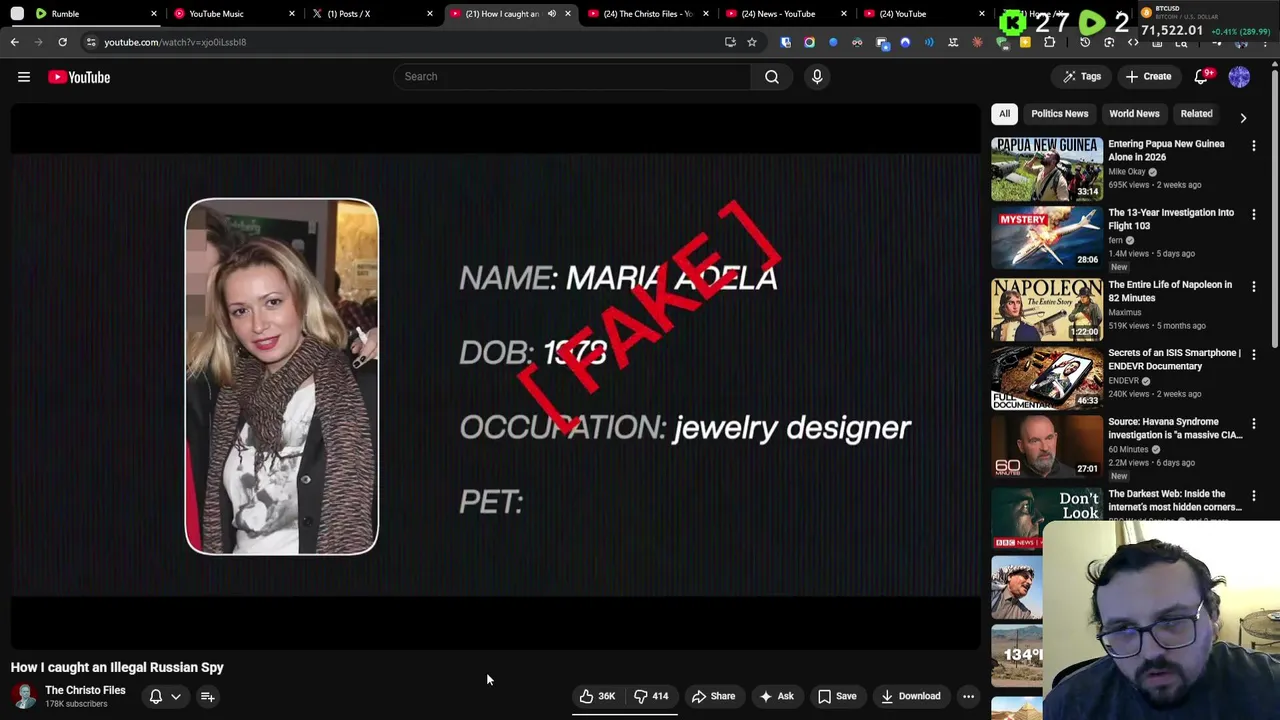Download the video

[x=910, y=696]
